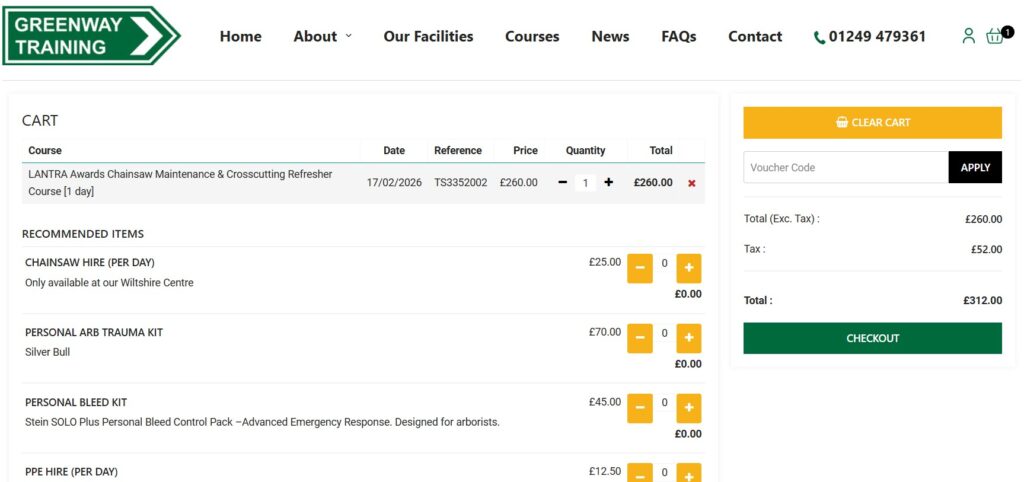The image size is (1024, 482).
Task: Open the shopping basket icon
Action: [995, 36]
